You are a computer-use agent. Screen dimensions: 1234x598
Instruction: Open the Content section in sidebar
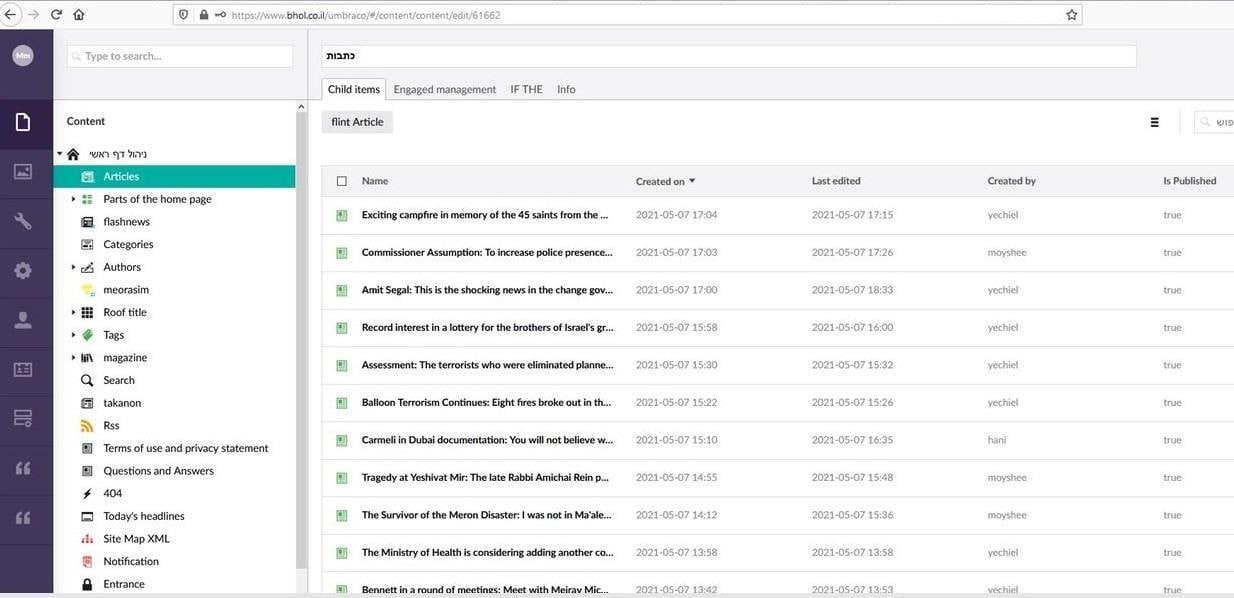coord(23,123)
